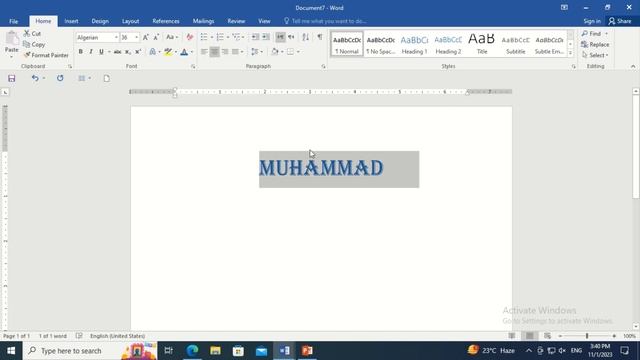The image size is (640, 360).
Task: Click the Sign in link
Action: point(592,21)
